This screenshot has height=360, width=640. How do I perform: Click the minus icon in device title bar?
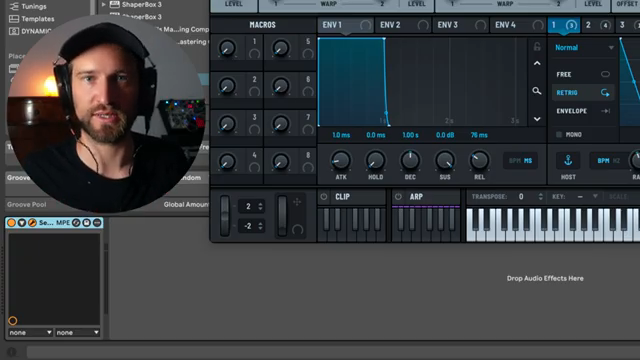coord(97,222)
